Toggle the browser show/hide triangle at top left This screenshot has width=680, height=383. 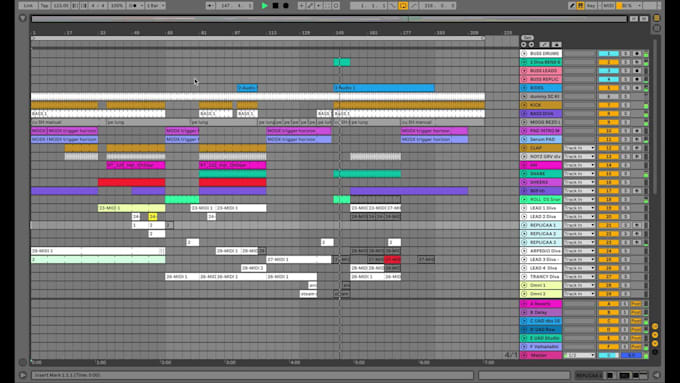tap(23, 19)
